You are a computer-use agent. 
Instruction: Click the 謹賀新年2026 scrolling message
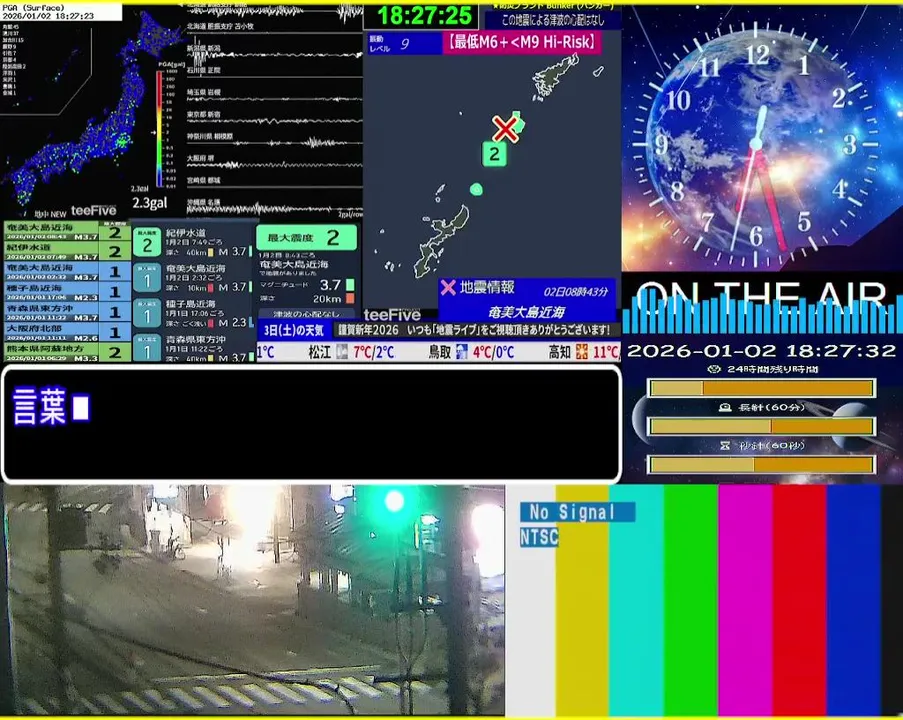click(473, 330)
